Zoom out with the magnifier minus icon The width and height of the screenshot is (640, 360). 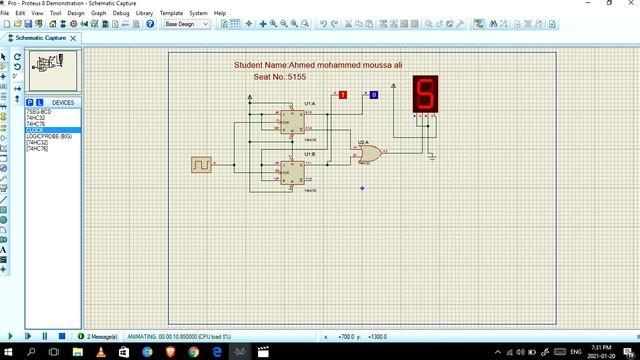pos(284,24)
